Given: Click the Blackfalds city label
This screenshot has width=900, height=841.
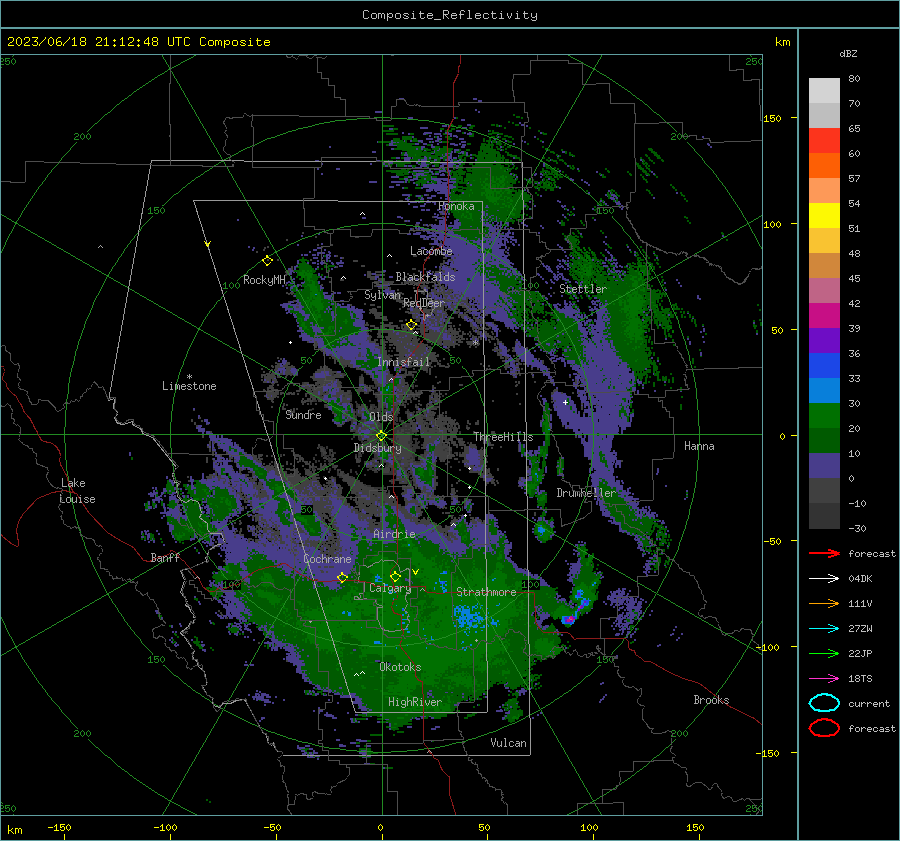Looking at the screenshot, I should 425,277.
